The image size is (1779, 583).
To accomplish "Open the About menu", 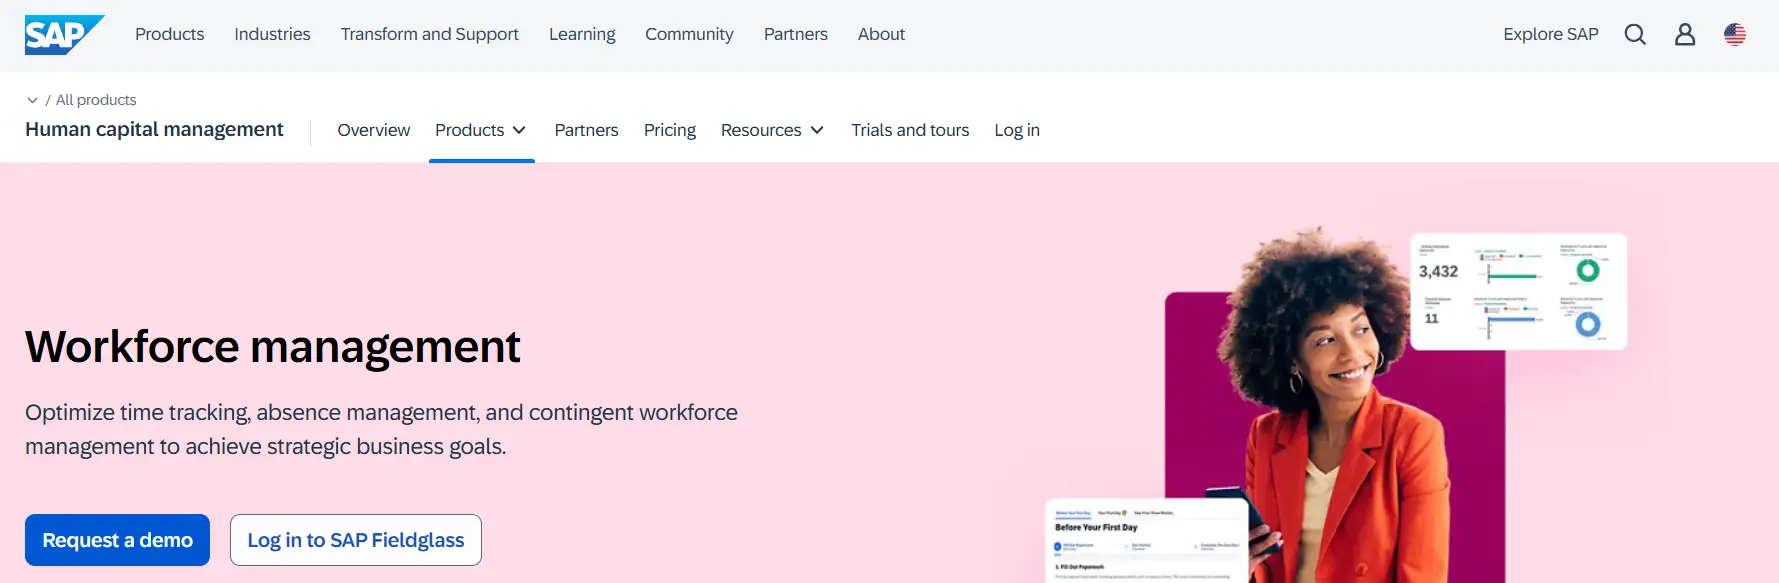I will tap(881, 34).
